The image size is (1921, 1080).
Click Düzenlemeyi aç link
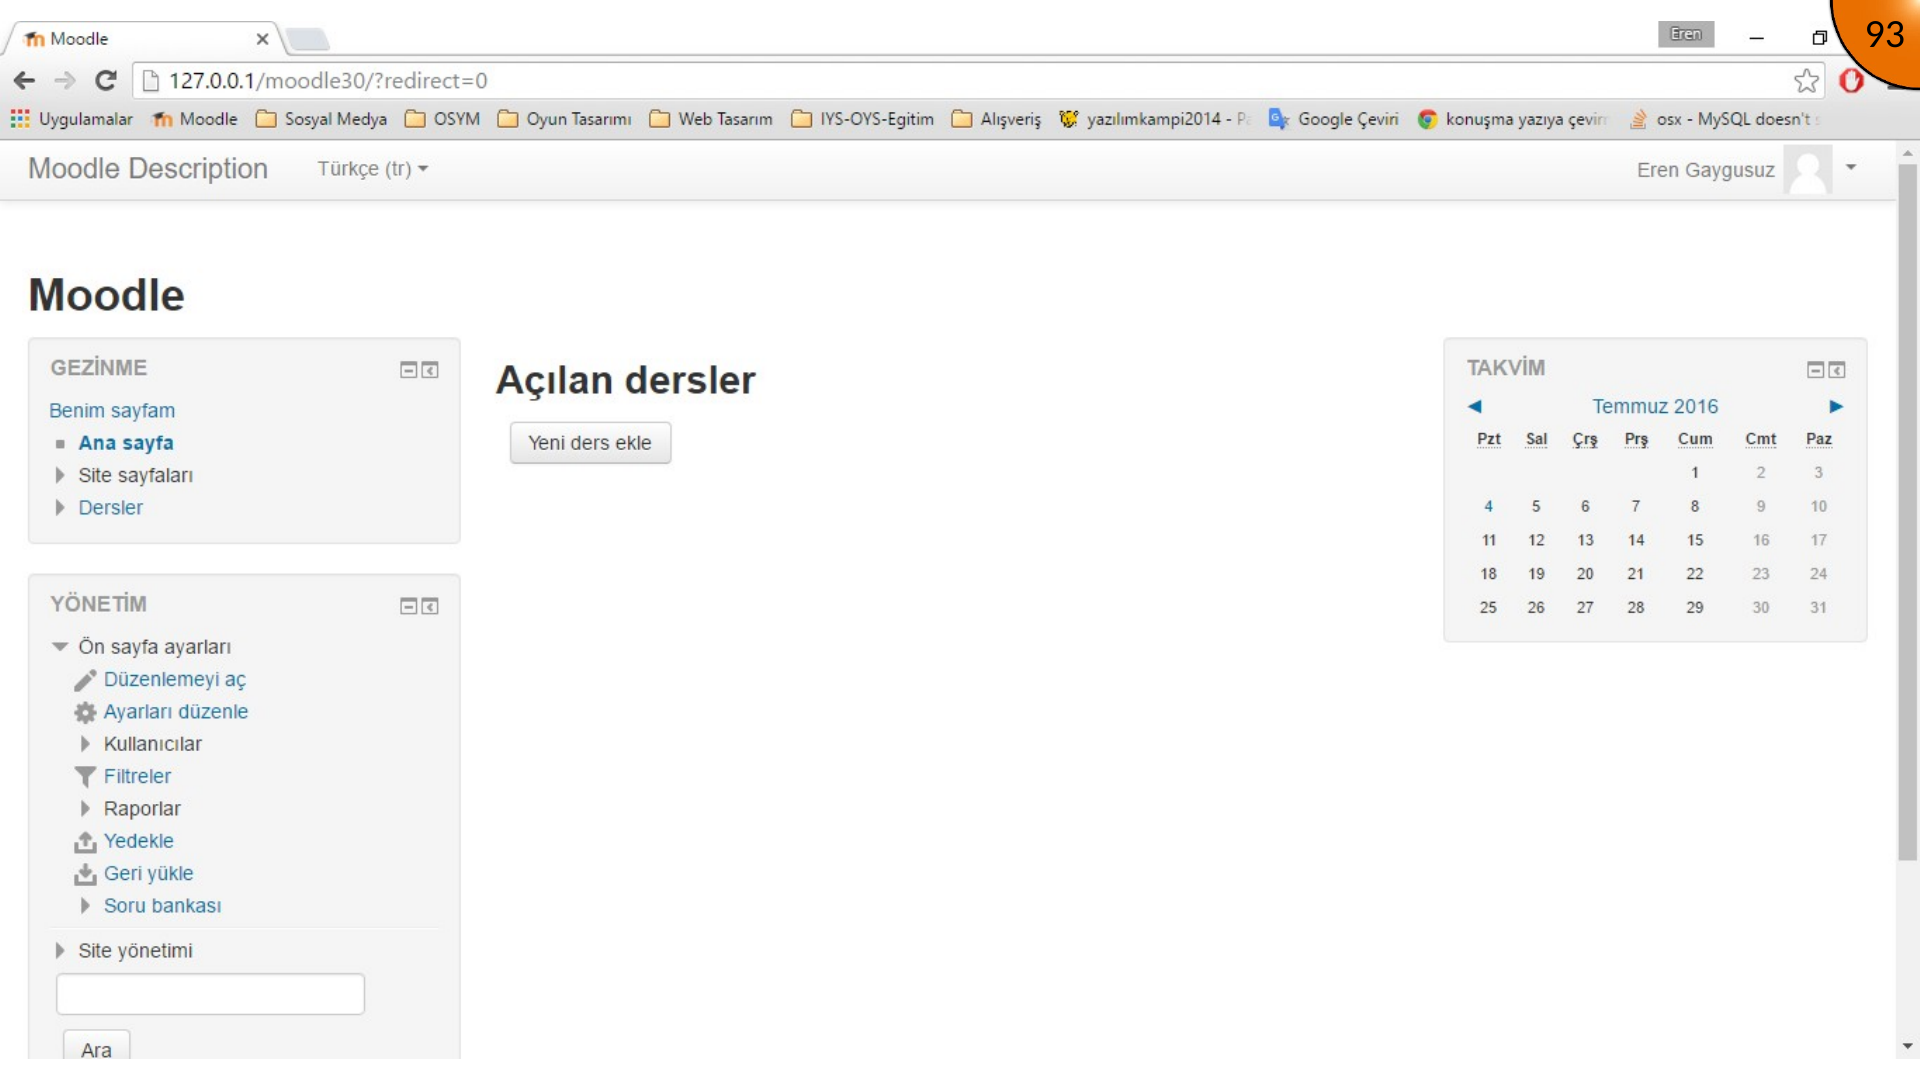pos(174,680)
